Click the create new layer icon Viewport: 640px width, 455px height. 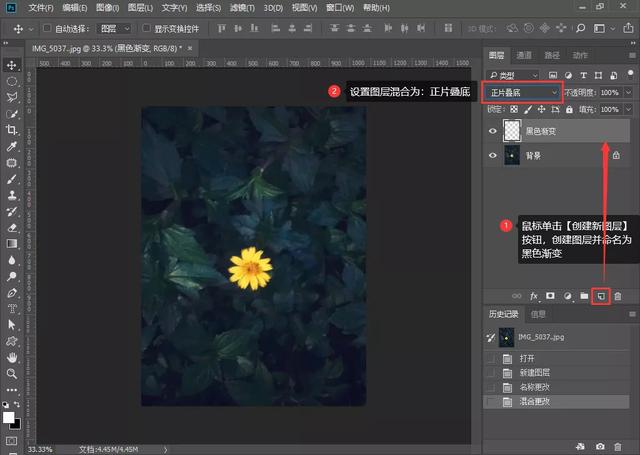[600, 296]
